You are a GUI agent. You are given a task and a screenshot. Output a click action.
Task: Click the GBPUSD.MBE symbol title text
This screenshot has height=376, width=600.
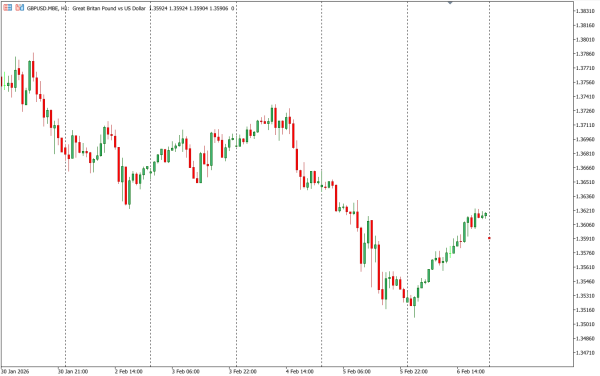click(x=43, y=8)
